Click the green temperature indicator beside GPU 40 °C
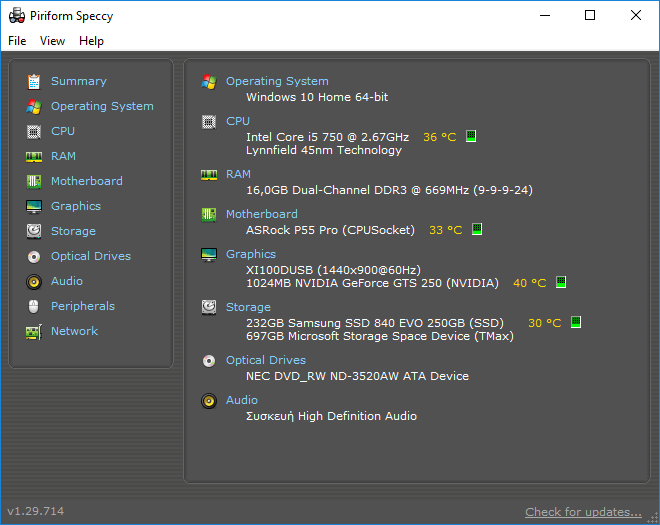This screenshot has width=660, height=525. pyautogui.click(x=561, y=282)
